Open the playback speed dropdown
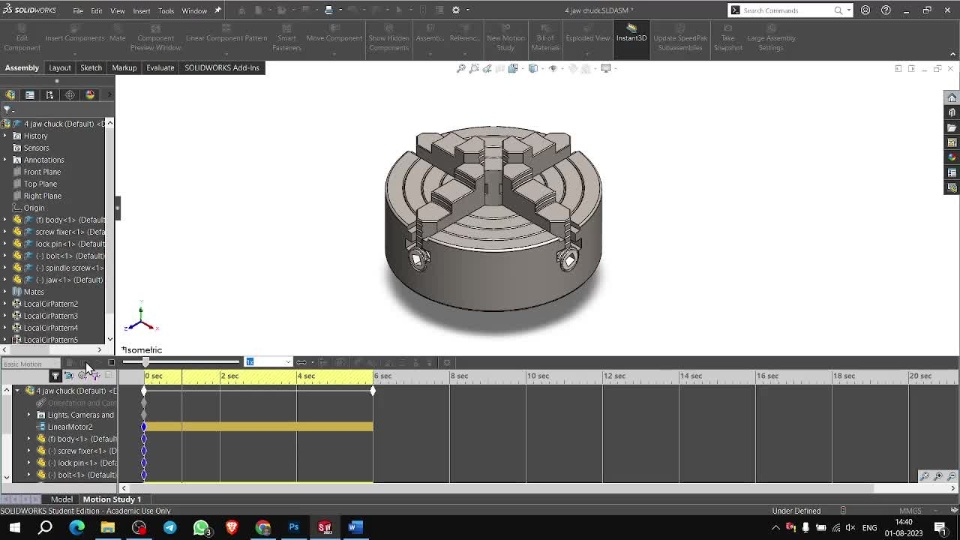Screen dimensions: 960x540 288,362
